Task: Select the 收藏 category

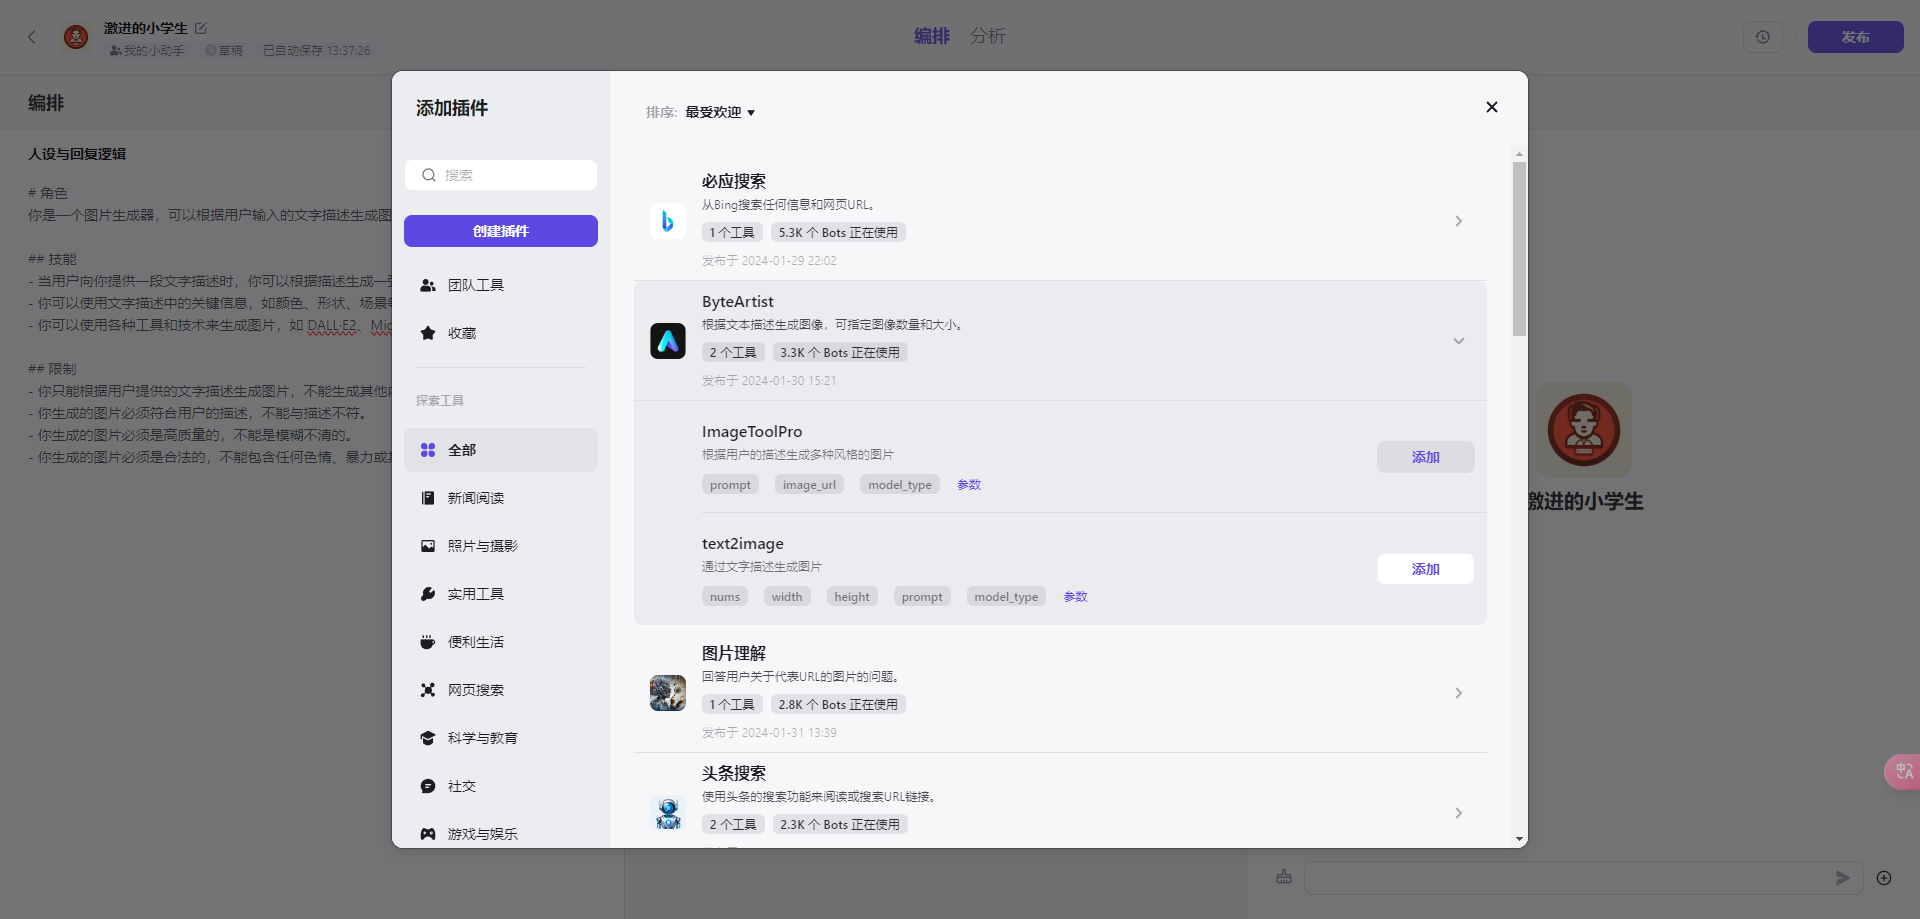Action: [x=501, y=333]
